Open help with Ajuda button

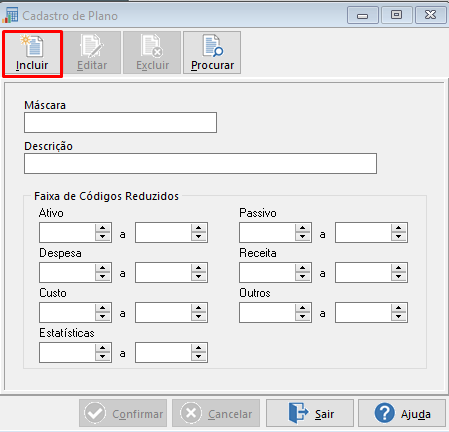click(x=402, y=413)
